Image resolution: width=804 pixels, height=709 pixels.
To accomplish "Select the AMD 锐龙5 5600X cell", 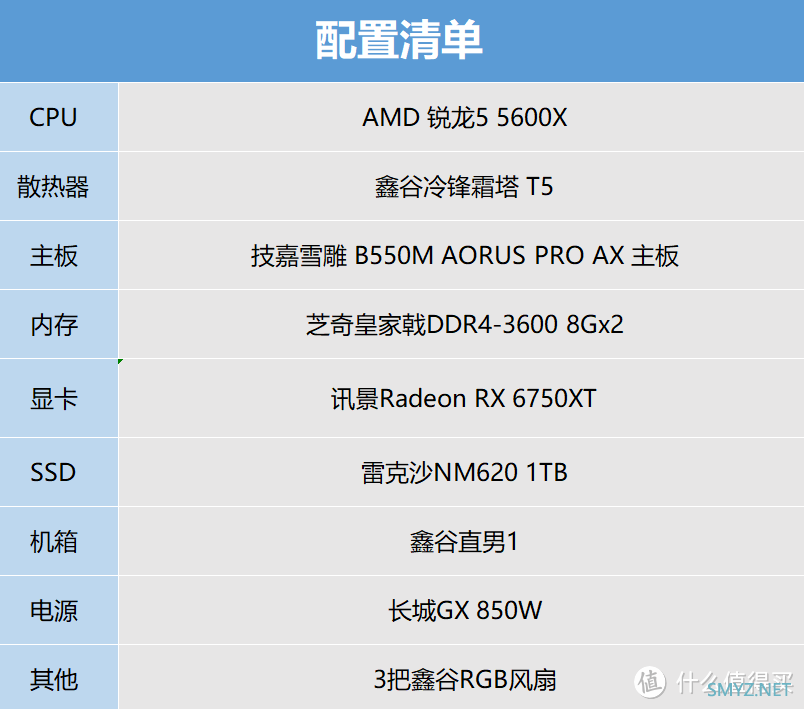I will pos(461,117).
